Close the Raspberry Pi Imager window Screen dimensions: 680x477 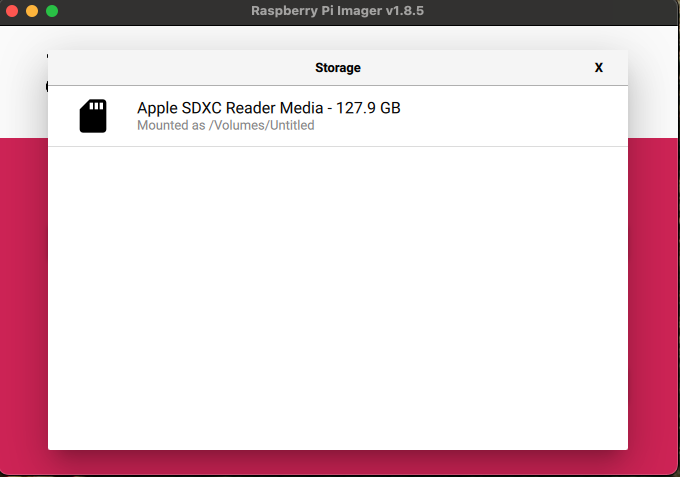coord(12,11)
